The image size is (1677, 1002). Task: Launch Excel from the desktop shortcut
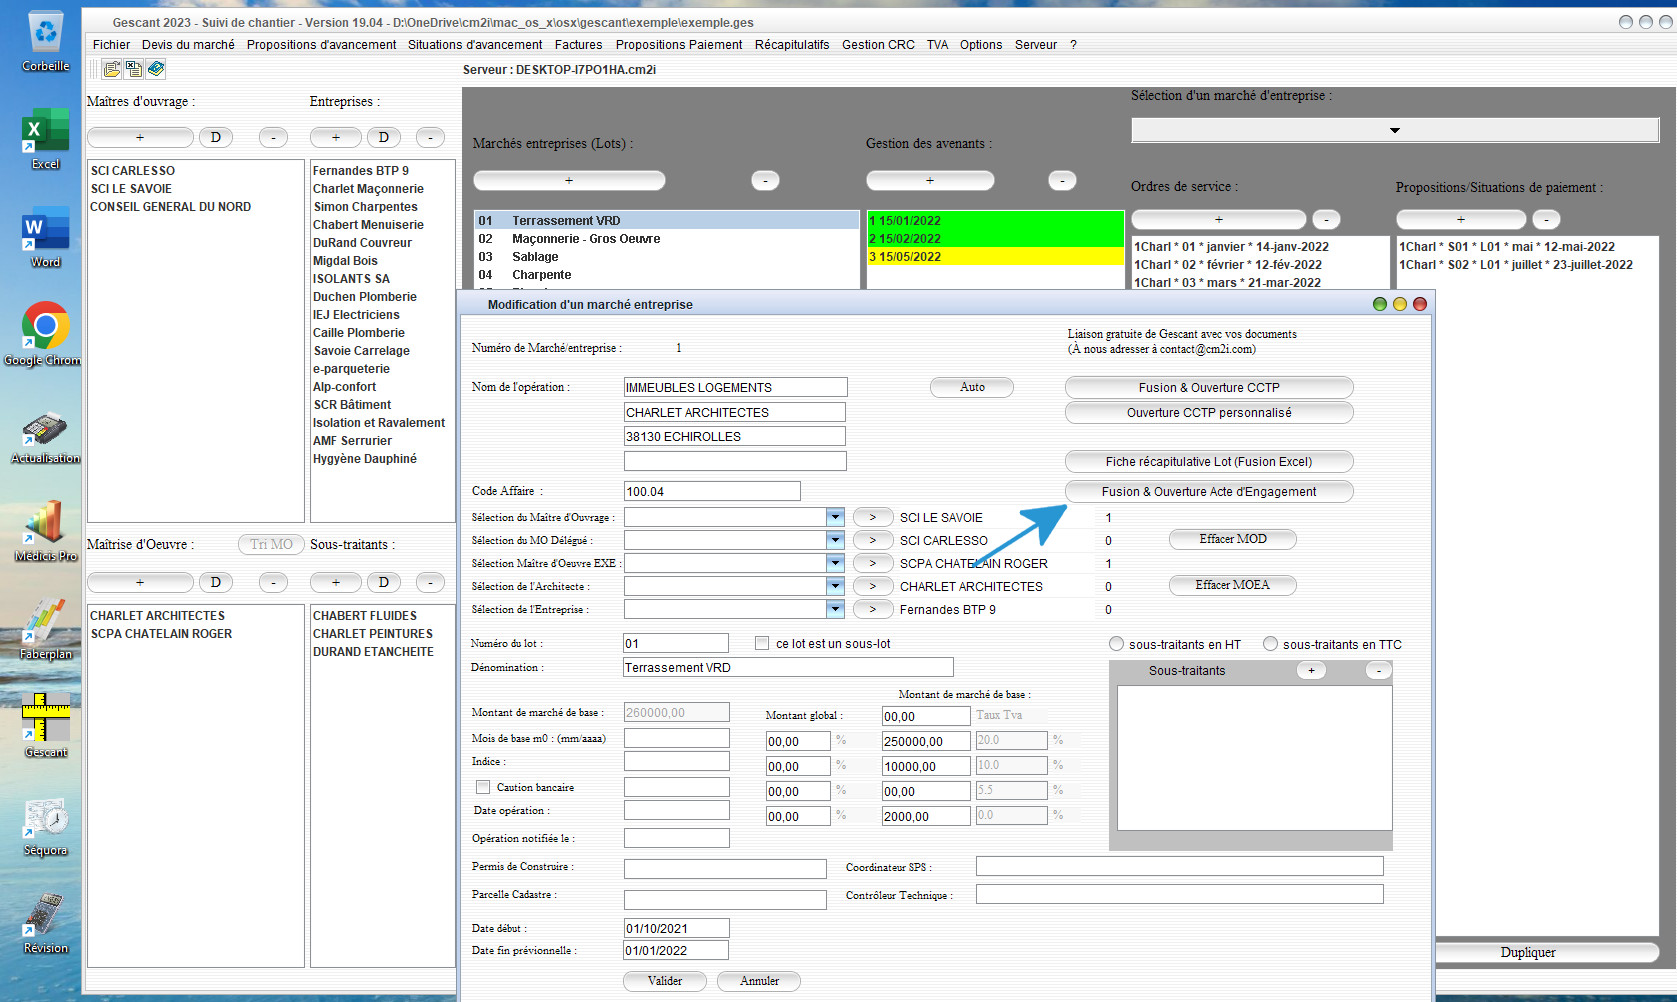pyautogui.click(x=46, y=140)
